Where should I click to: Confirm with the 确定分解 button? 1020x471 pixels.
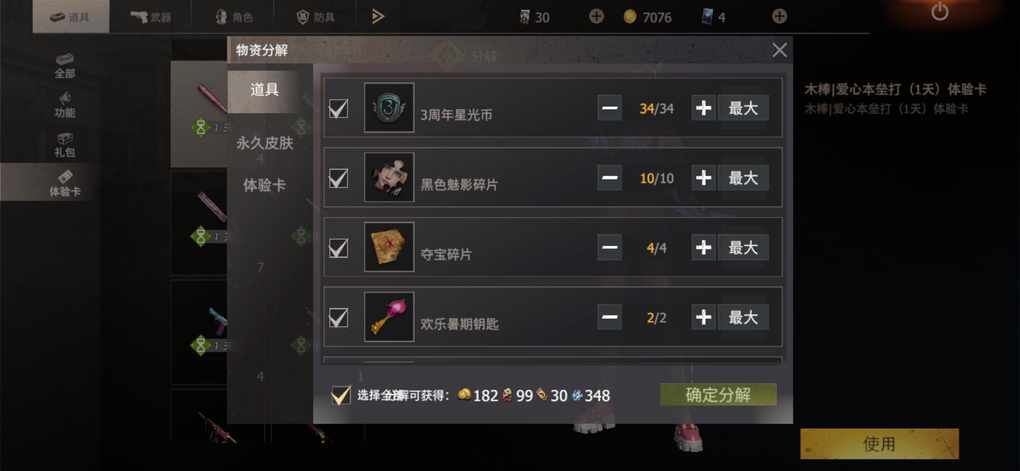[718, 395]
